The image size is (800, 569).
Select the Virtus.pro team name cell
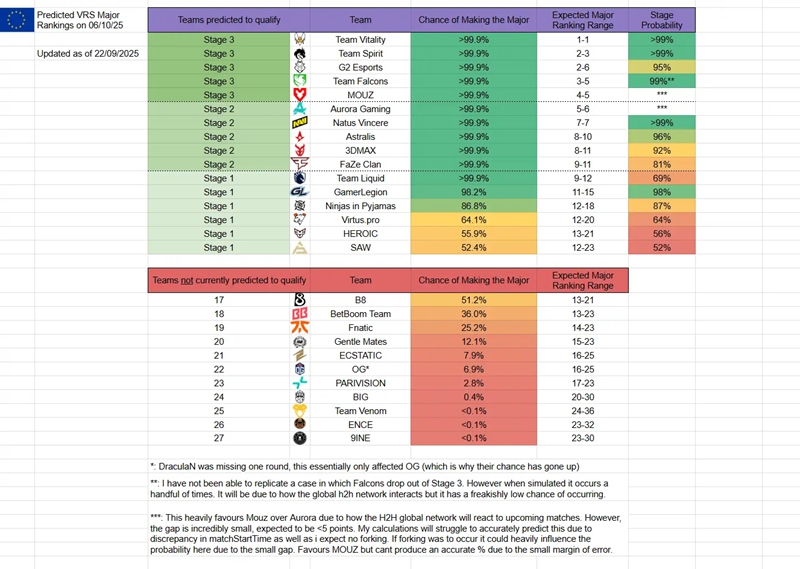point(361,220)
